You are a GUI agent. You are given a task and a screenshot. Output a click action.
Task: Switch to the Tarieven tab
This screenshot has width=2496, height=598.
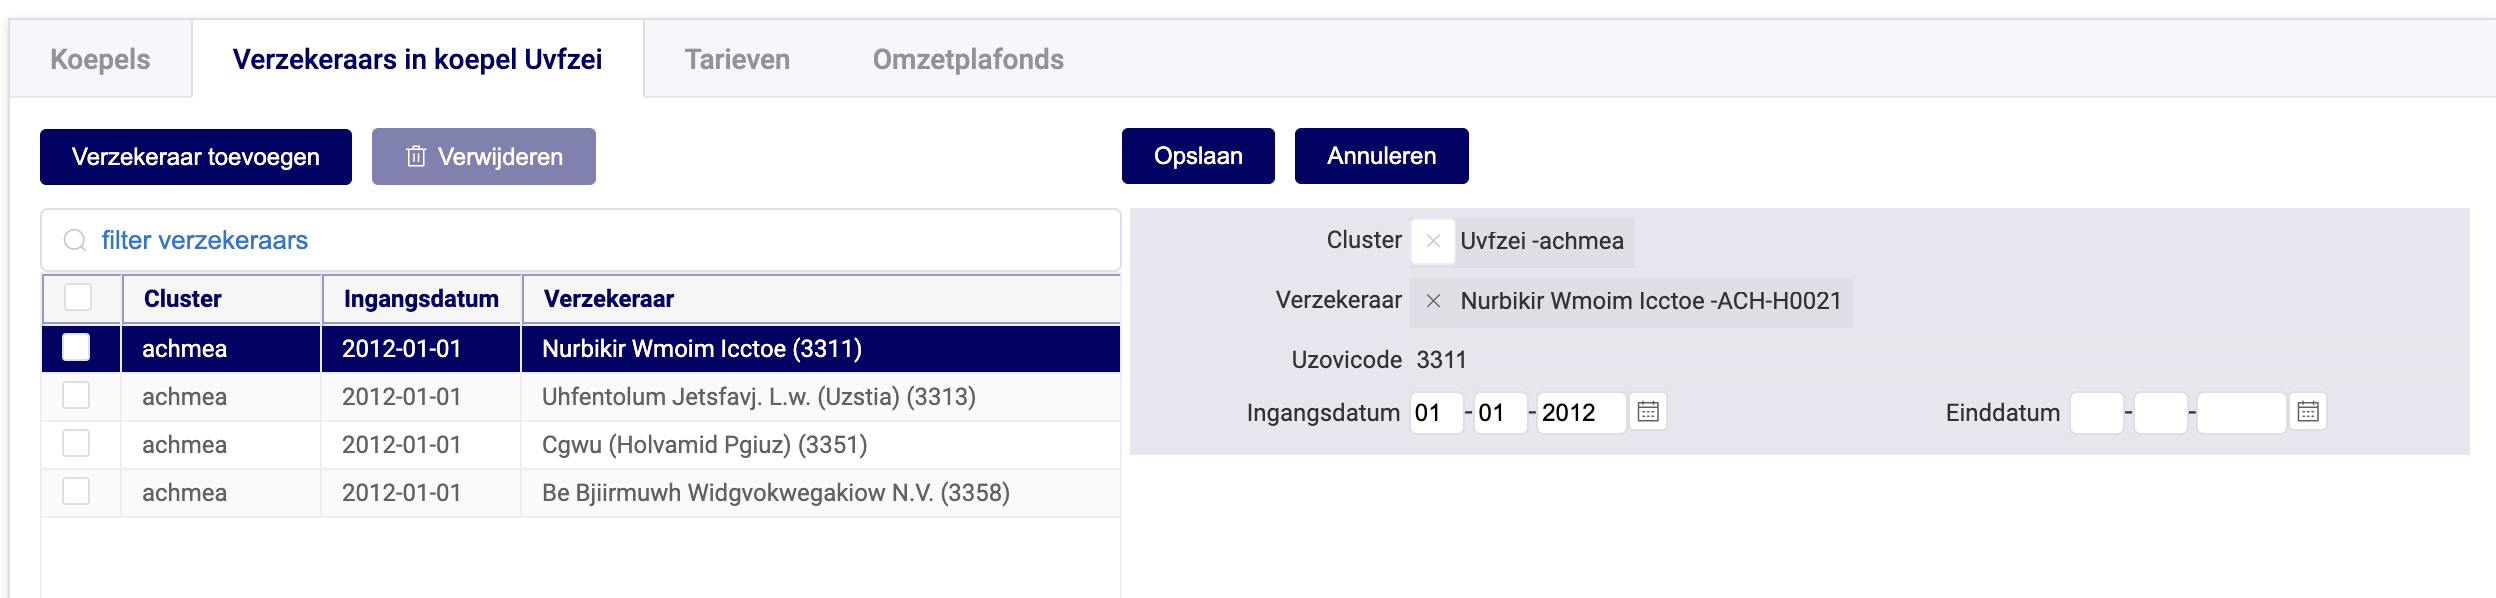[737, 60]
